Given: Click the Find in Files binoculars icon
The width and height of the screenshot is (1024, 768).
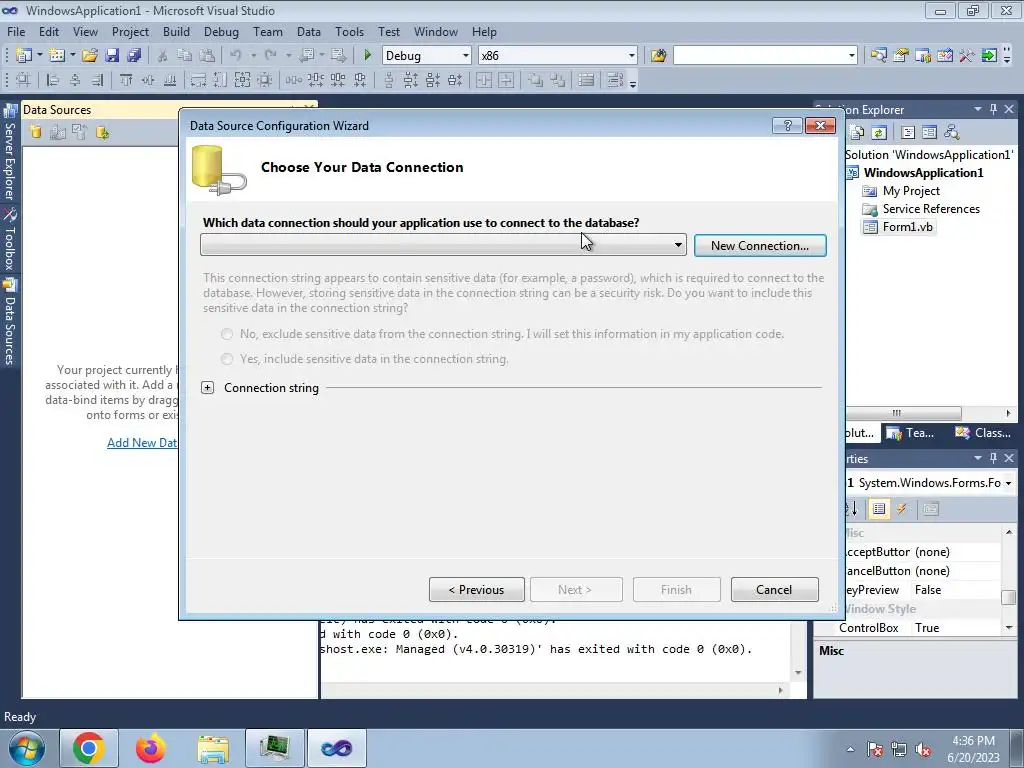Looking at the screenshot, I should pos(658,56).
